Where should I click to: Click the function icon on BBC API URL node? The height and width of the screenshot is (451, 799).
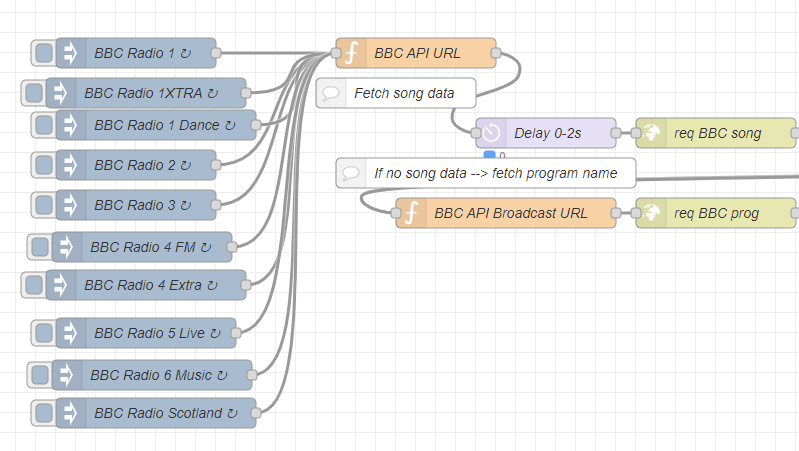tap(351, 53)
